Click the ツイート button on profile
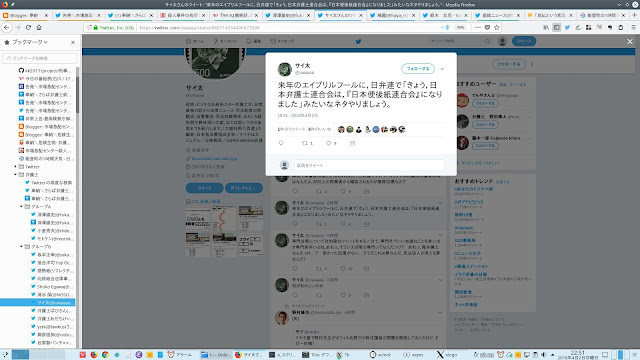Screen dimensions: 640x360 click(x=204, y=188)
